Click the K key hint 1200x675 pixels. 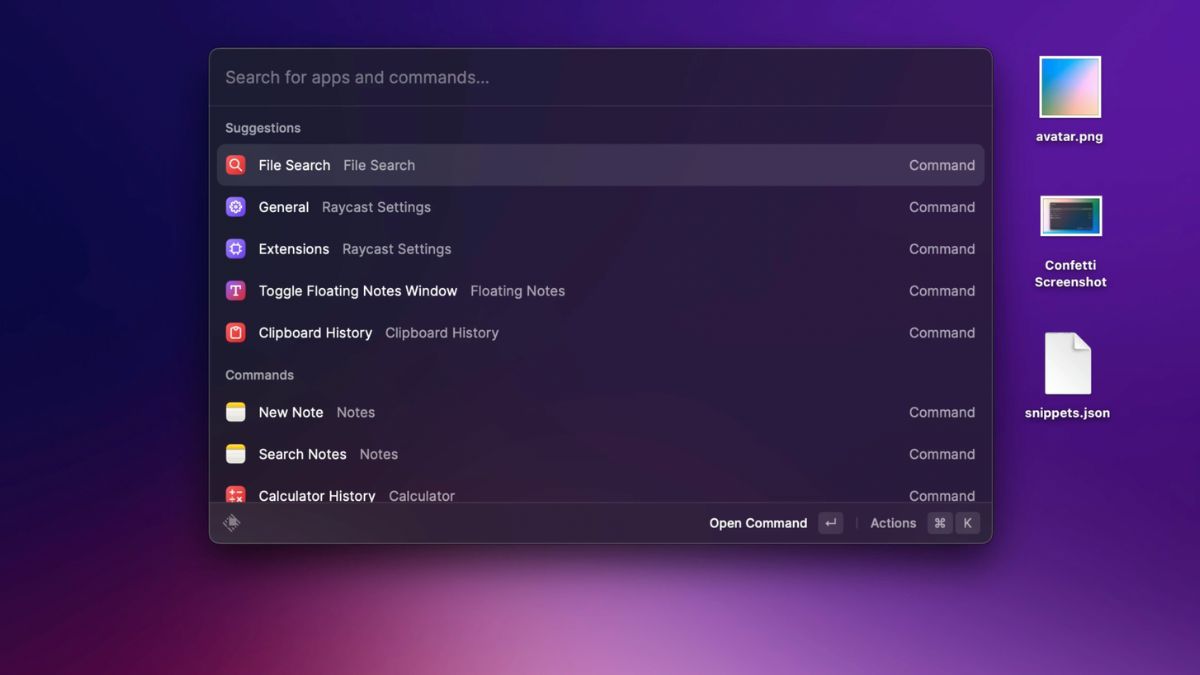click(x=967, y=523)
